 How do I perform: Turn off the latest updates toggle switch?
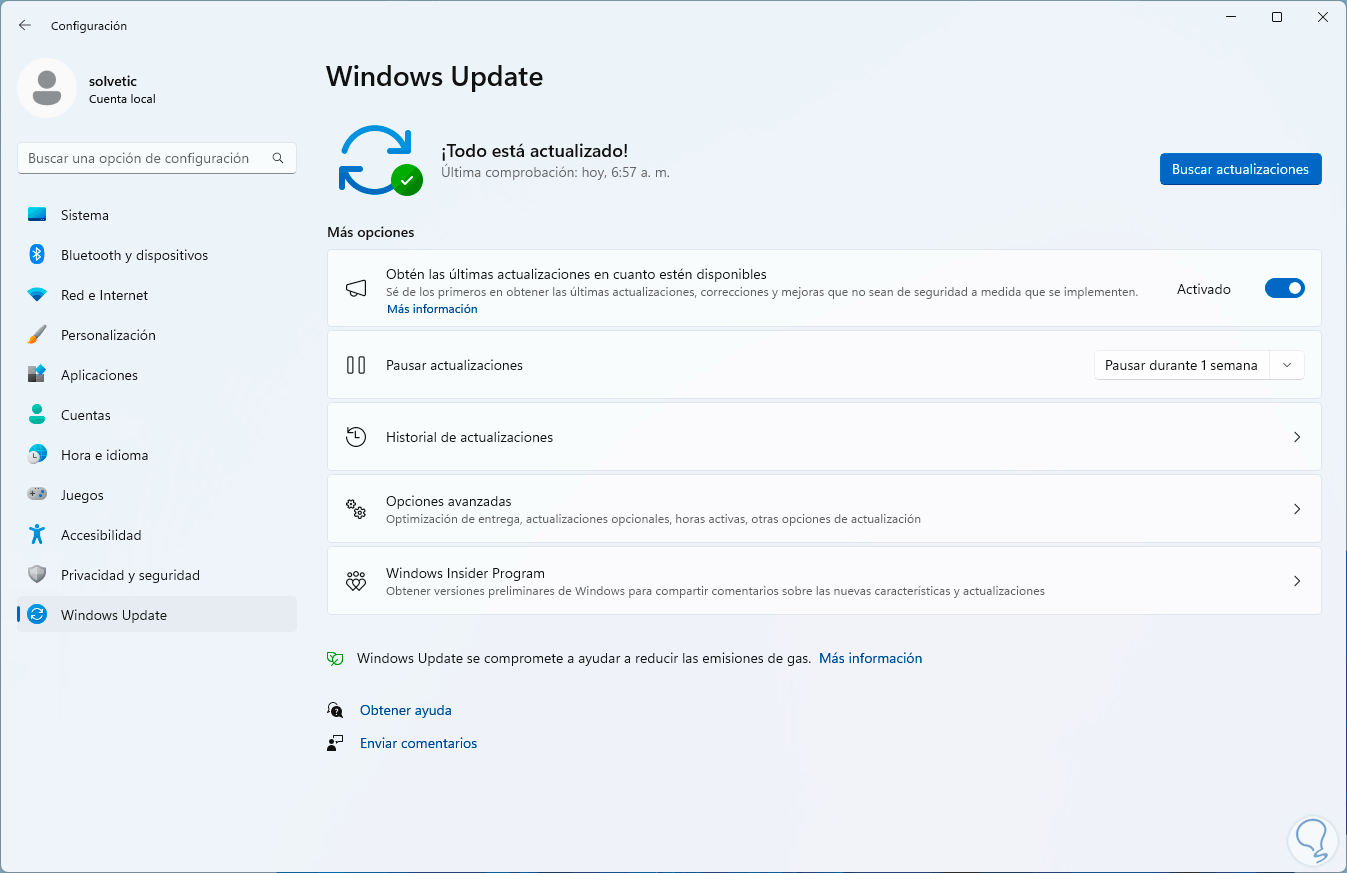pos(1285,289)
